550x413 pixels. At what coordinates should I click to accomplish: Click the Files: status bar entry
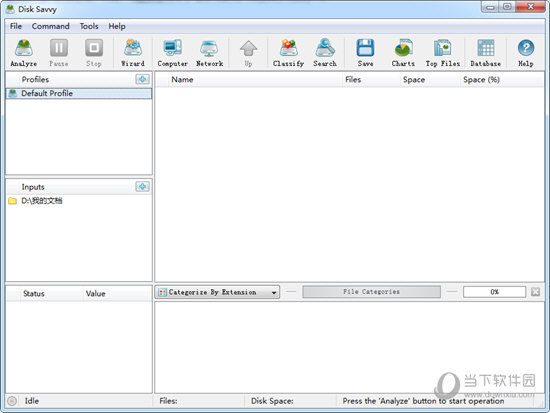coord(168,401)
